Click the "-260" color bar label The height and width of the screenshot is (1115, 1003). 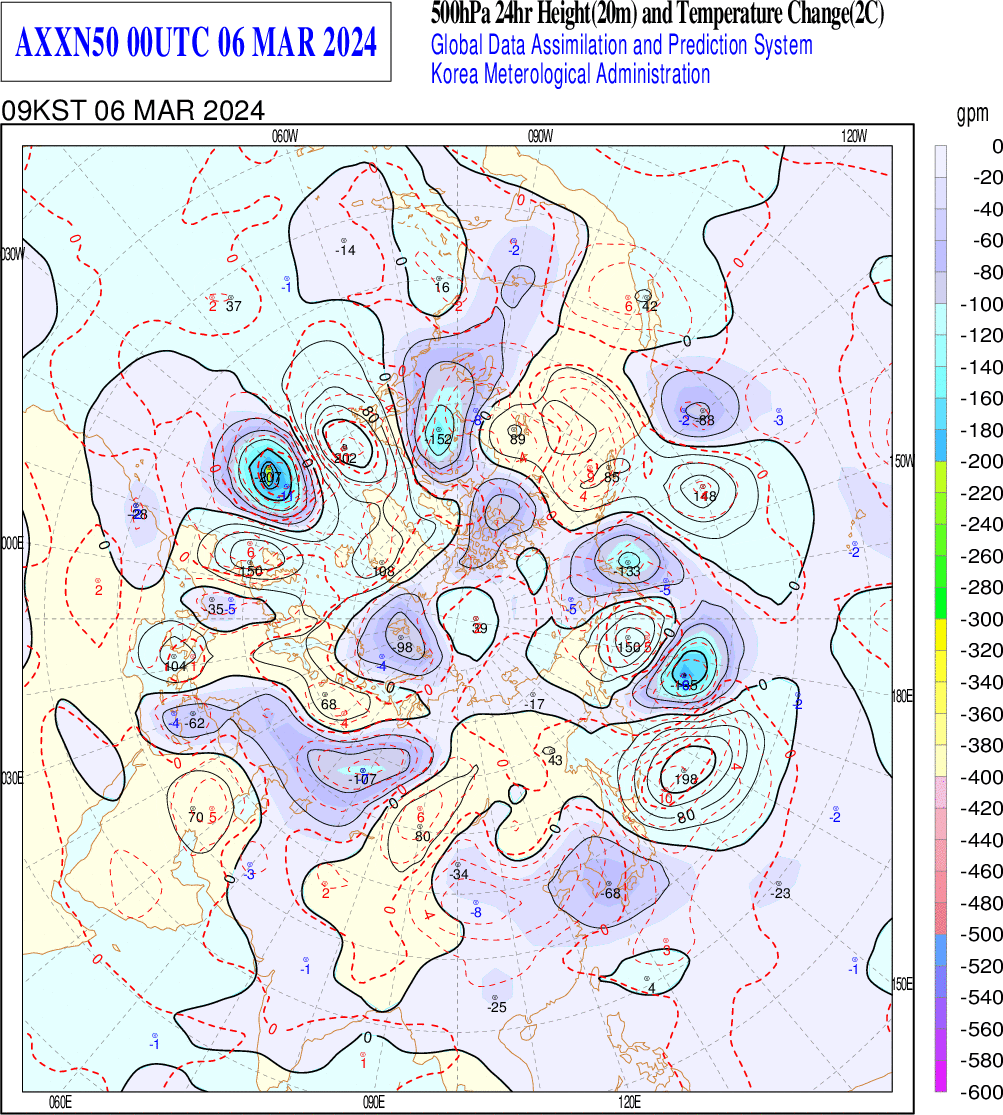tap(982, 556)
